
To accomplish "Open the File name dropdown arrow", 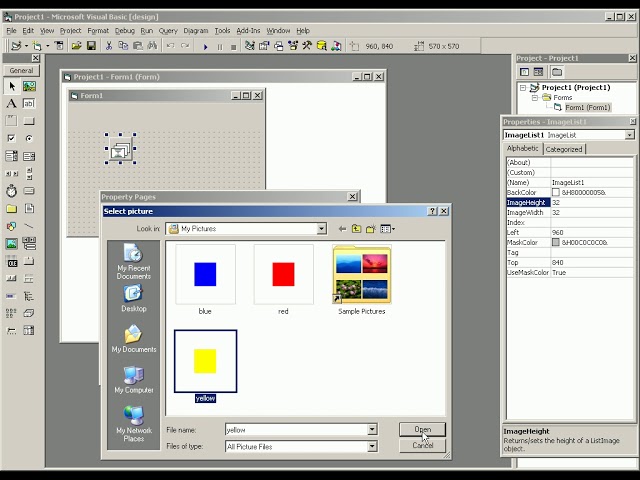I will click(x=372, y=429).
